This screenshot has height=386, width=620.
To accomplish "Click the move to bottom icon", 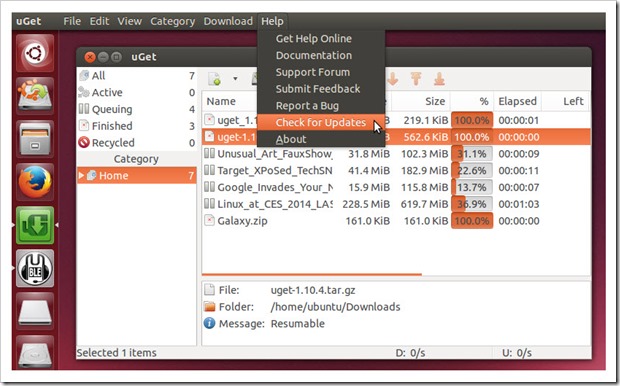I will (x=439, y=79).
